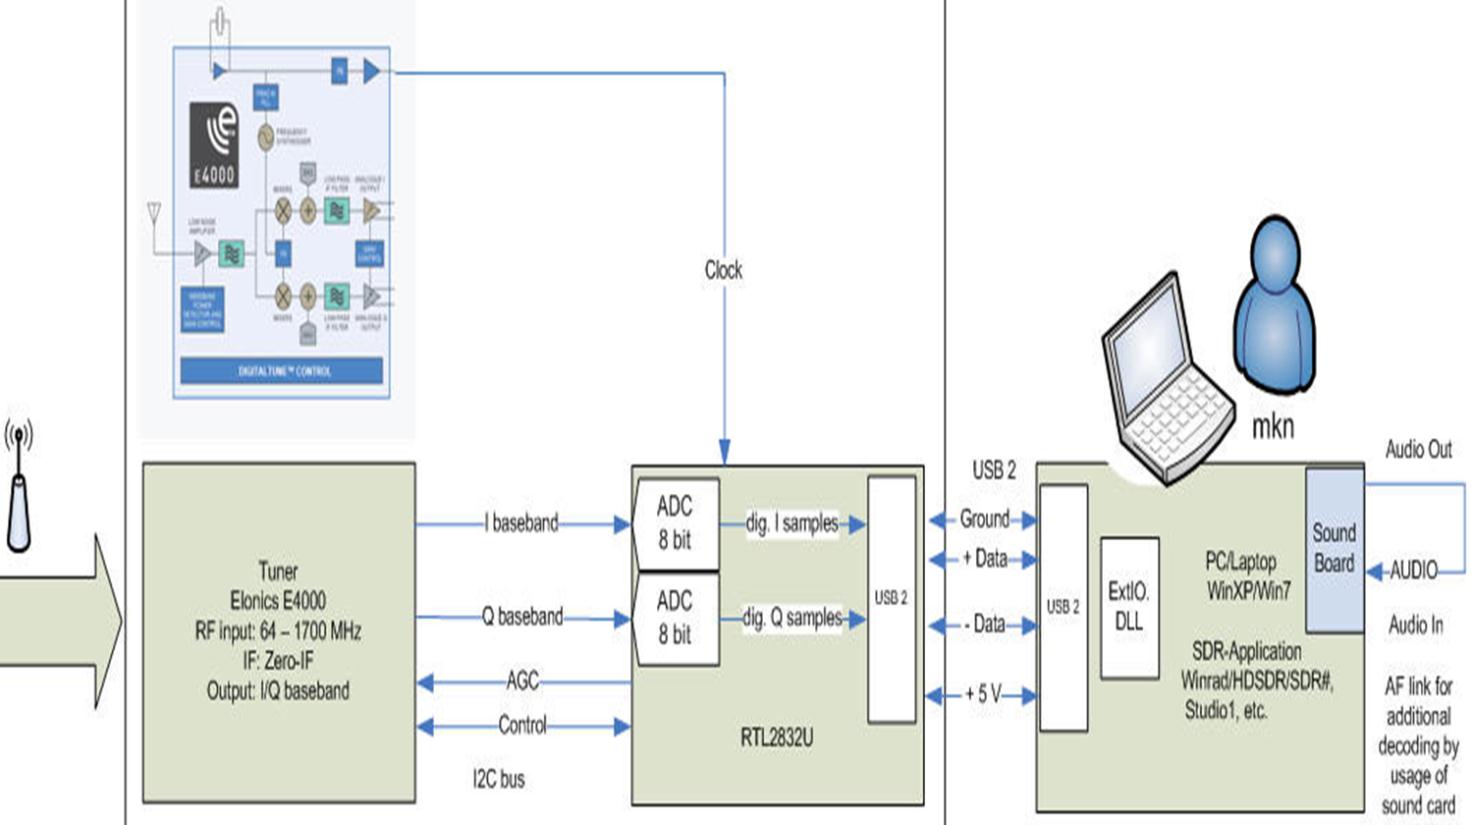
Task: Click the wireless transmitter antenna icon
Action: coord(19,486)
